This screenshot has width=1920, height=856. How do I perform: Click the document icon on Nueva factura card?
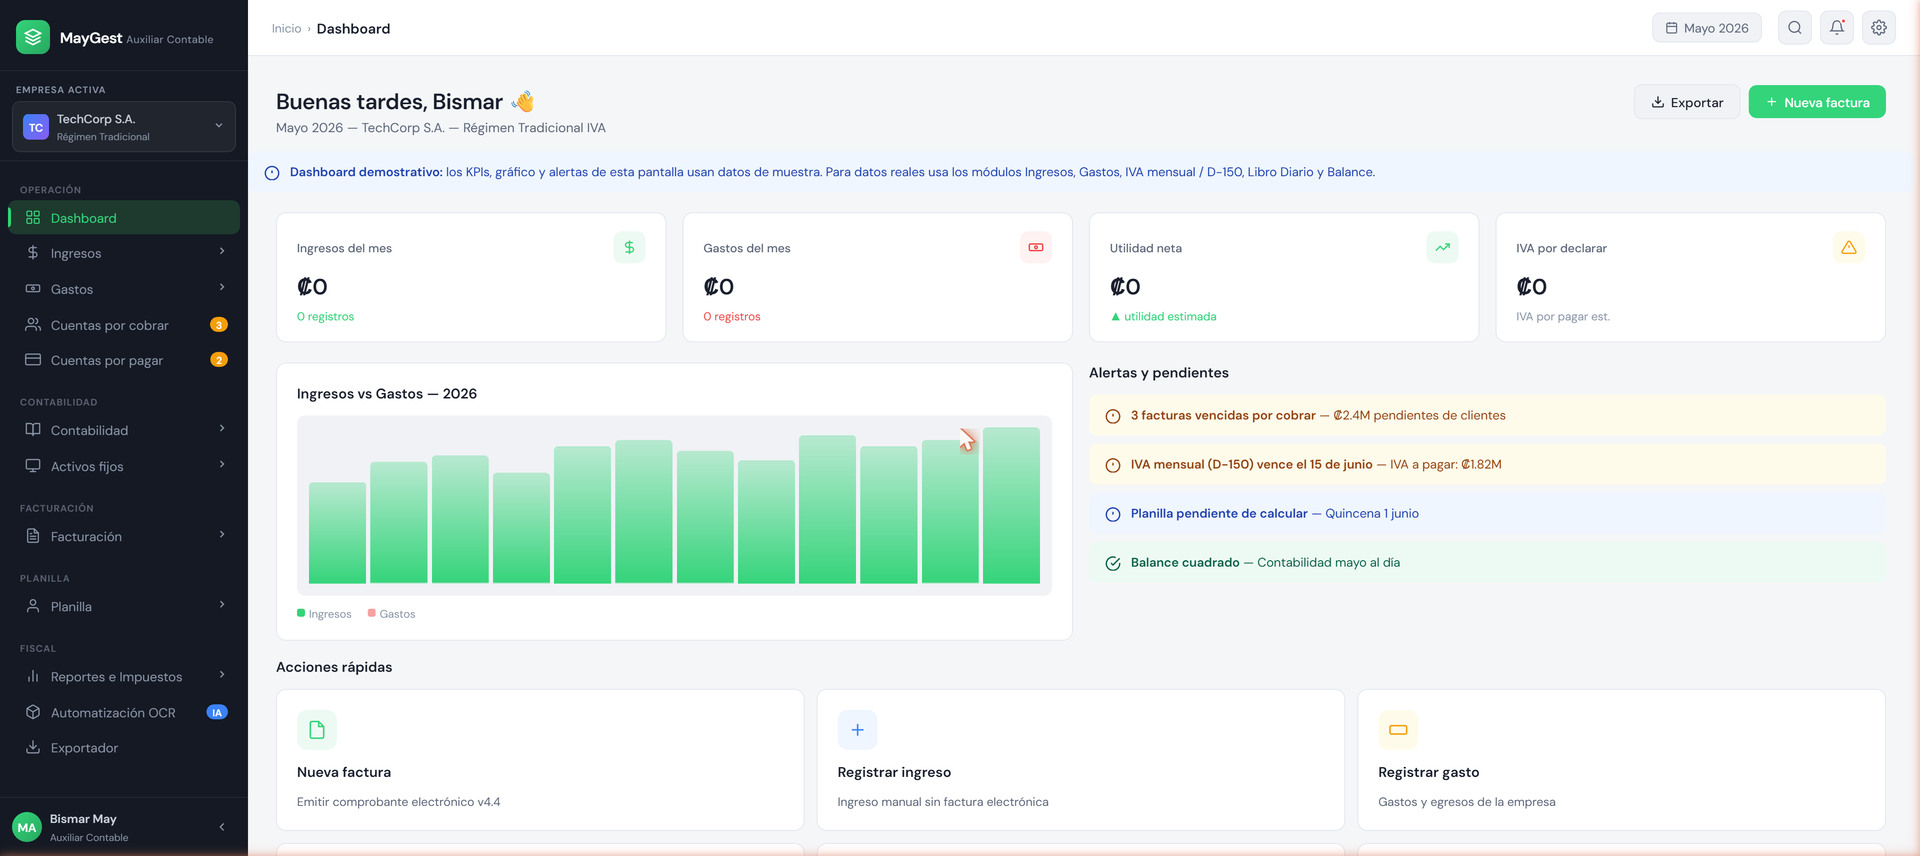point(317,730)
